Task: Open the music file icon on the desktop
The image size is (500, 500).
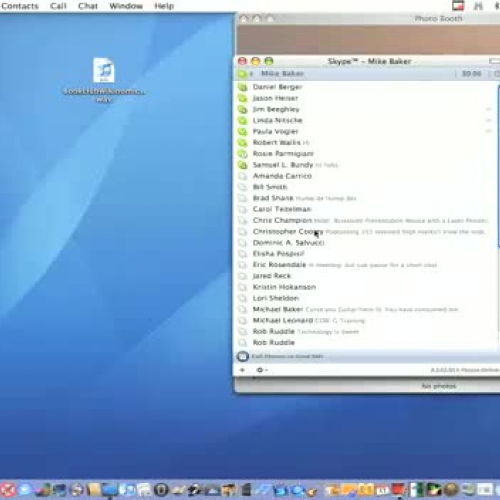Action: (104, 70)
